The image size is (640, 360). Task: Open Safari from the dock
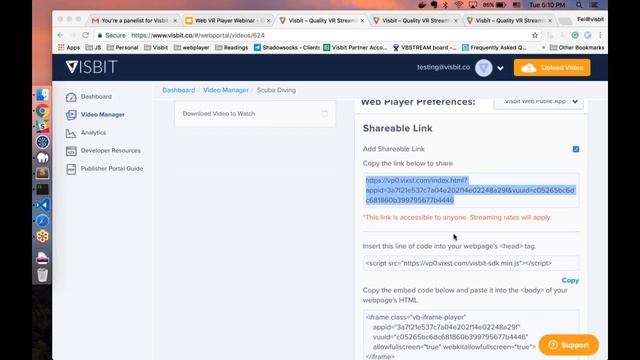42,221
